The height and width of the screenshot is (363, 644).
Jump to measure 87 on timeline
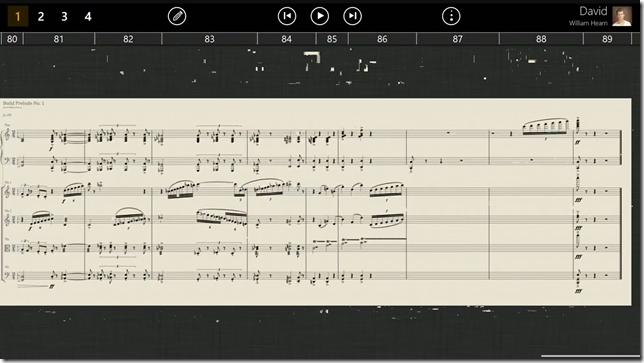458,39
